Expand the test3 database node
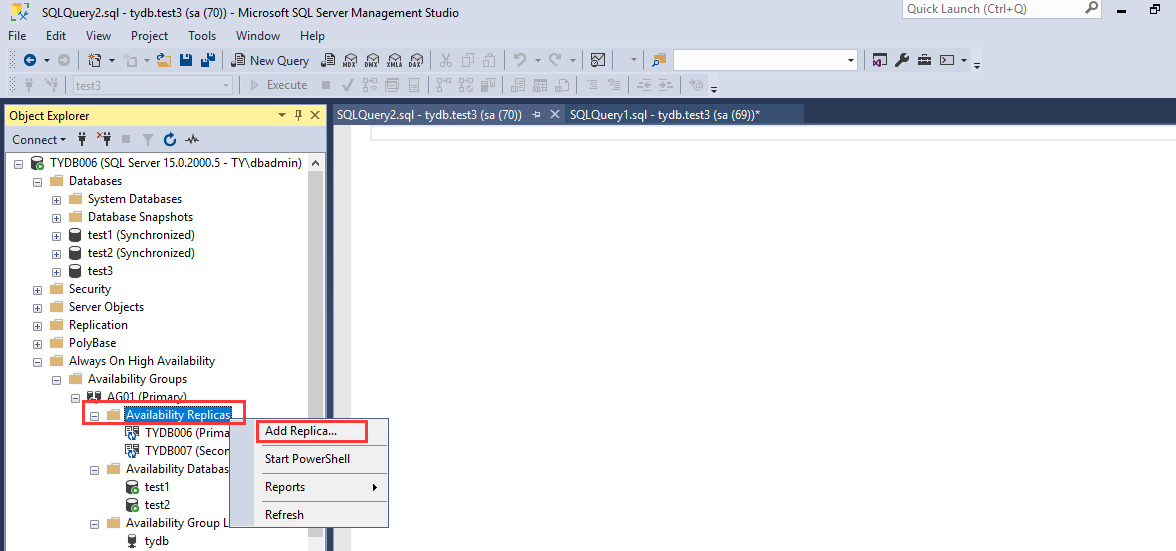Image resolution: width=1176 pixels, height=551 pixels. point(56,271)
